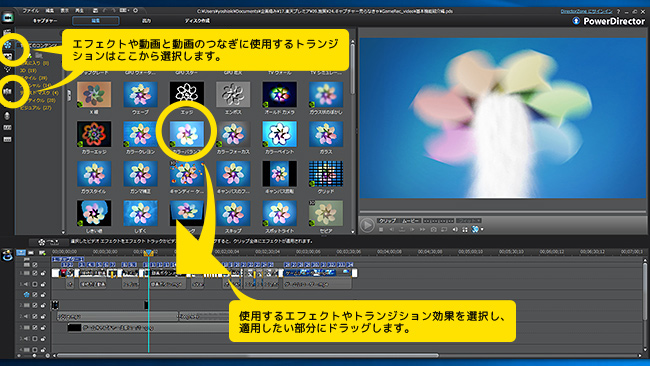Image resolution: width=650 pixels, height=366 pixels.
Task: Click the 3D globe icon in preview controls
Action: pyautogui.click(x=475, y=229)
